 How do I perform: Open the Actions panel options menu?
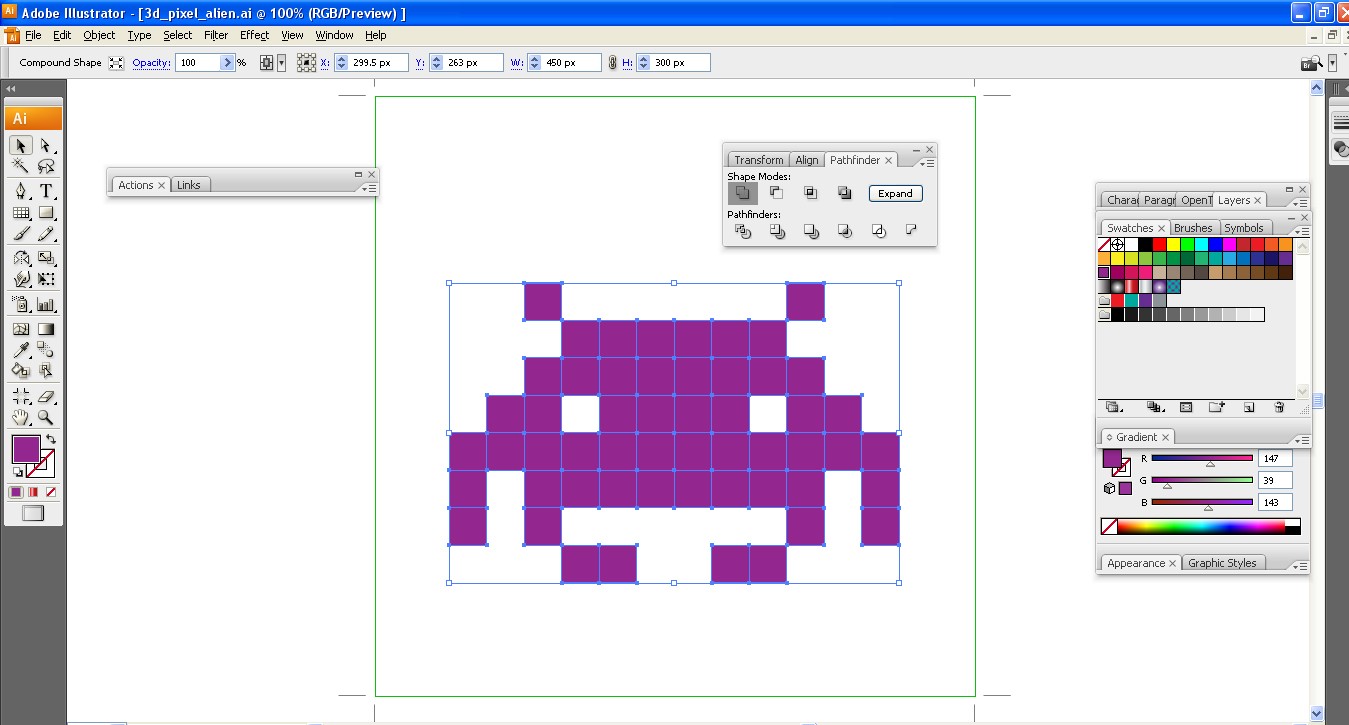pos(368,188)
